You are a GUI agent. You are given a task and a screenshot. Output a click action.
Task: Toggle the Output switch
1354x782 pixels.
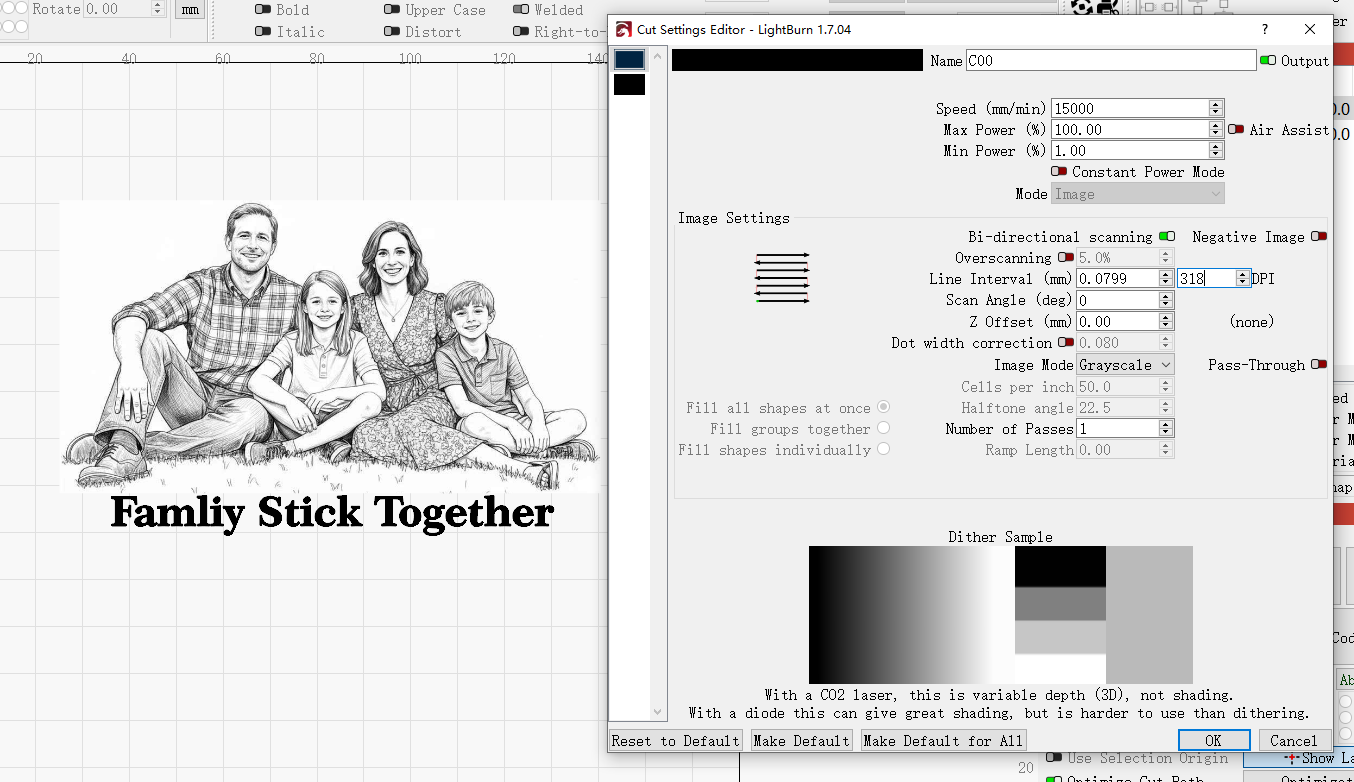(x=1268, y=61)
